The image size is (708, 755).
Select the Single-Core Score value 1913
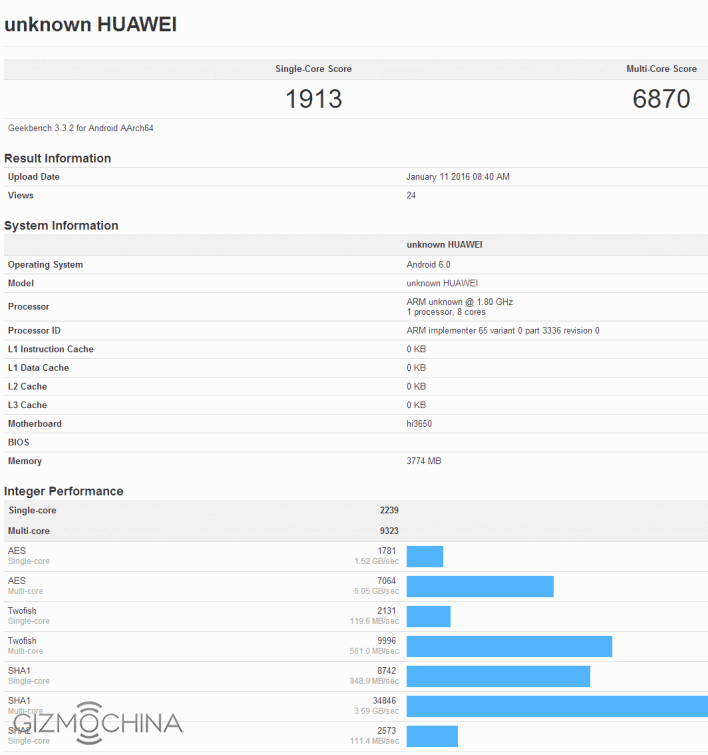[314, 99]
